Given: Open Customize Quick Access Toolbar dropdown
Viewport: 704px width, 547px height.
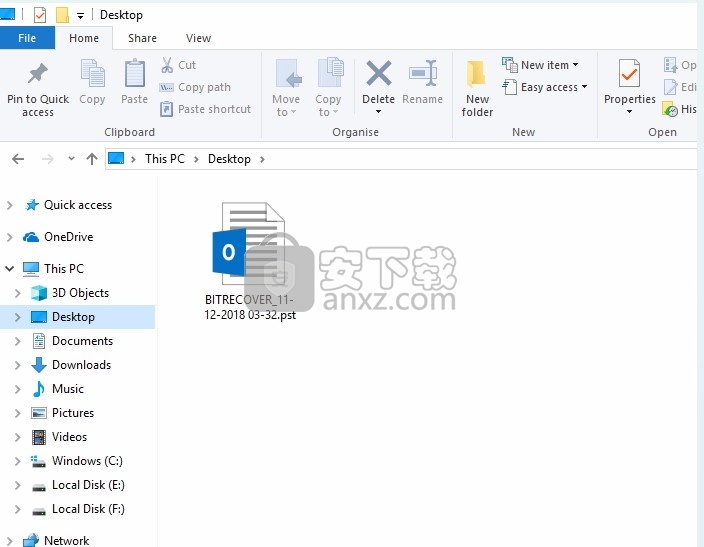Looking at the screenshot, I should (80, 16).
